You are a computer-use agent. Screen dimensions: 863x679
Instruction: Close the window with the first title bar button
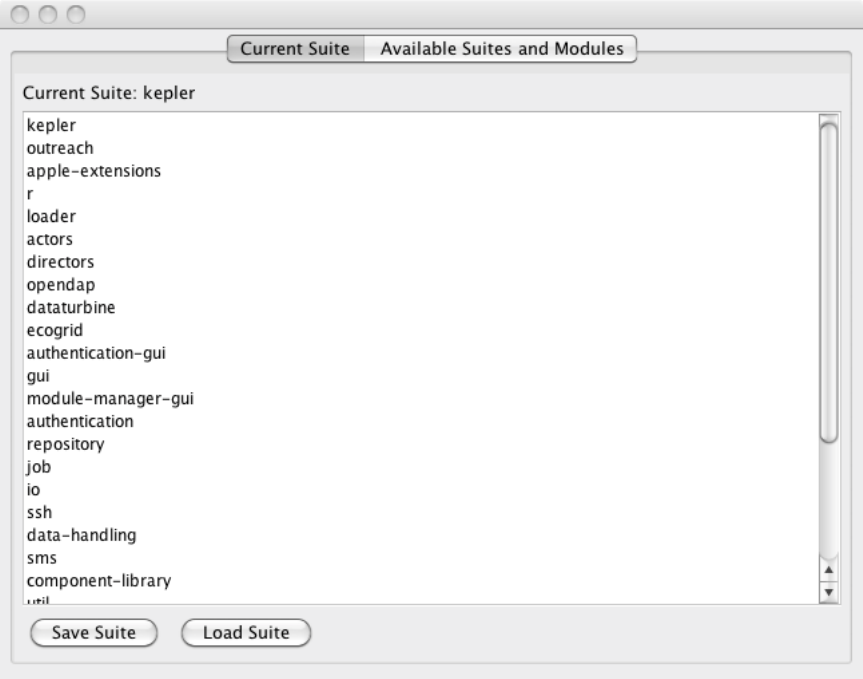click(20, 14)
